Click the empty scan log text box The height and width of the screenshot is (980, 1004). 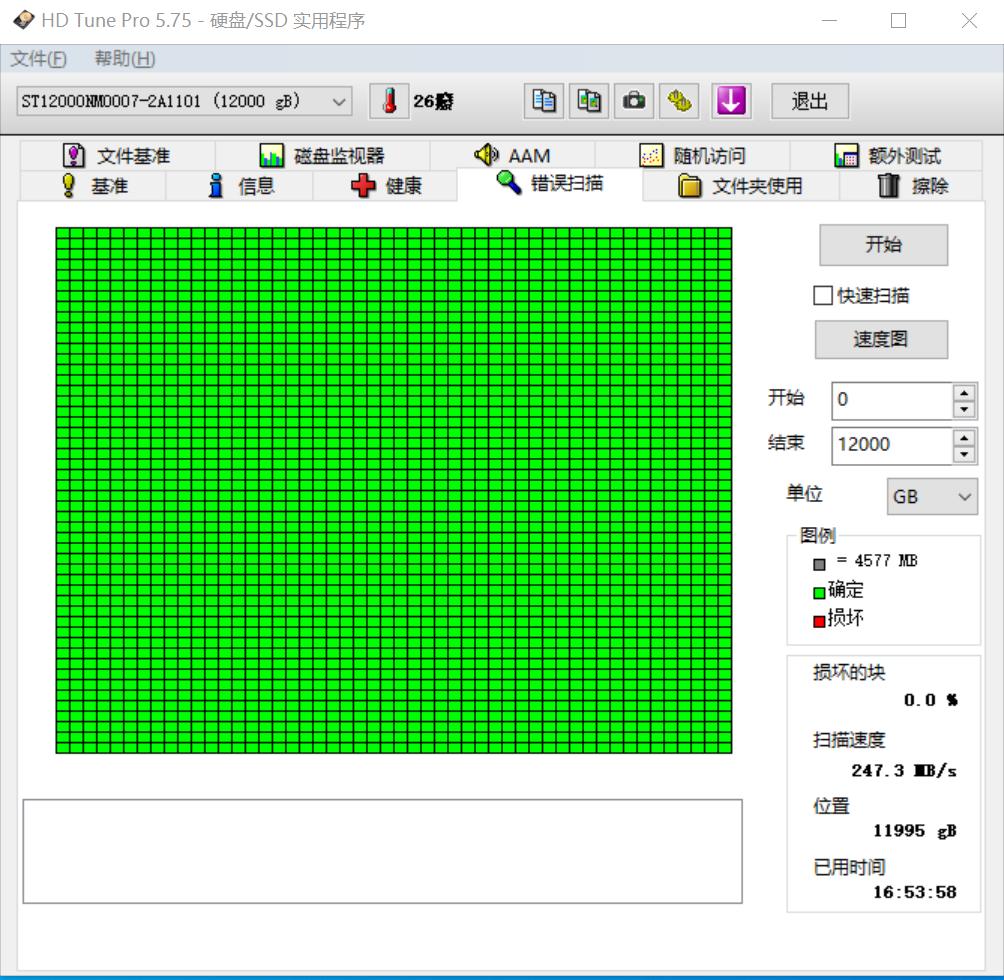382,851
